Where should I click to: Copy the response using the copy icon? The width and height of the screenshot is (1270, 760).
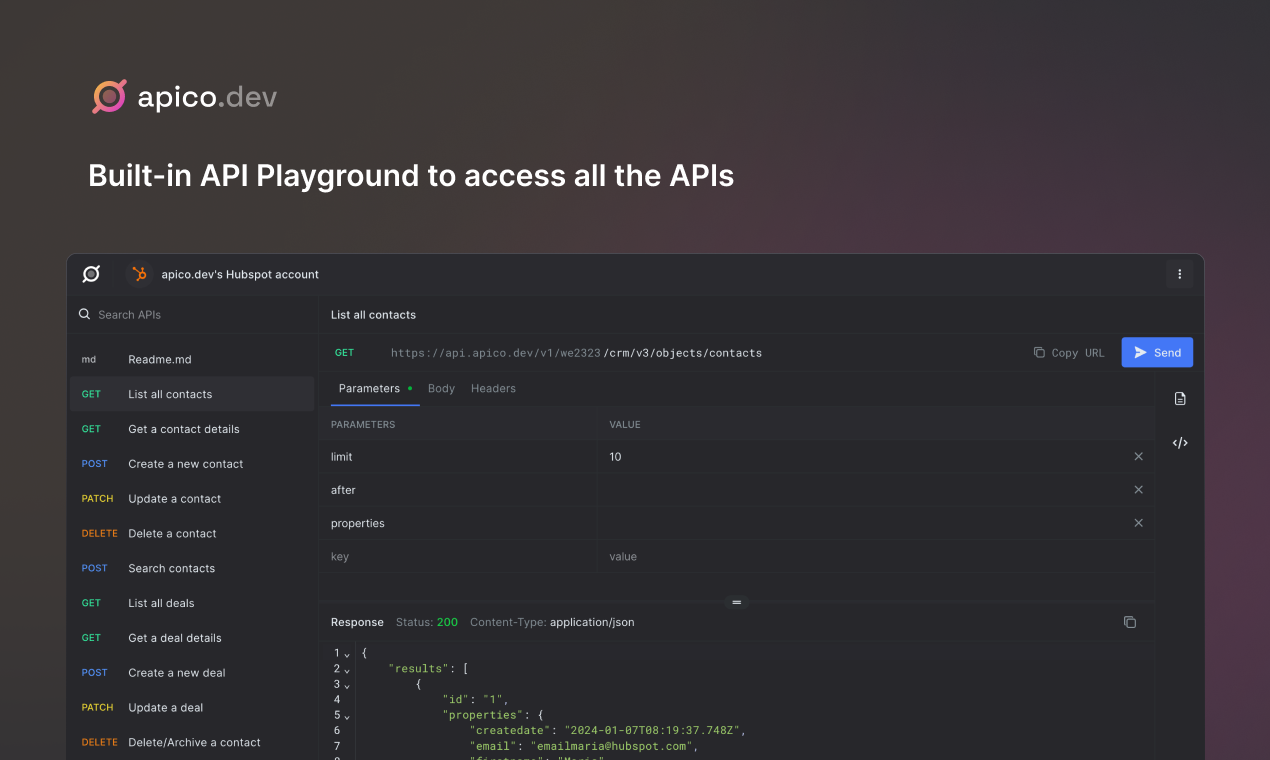pyautogui.click(x=1130, y=622)
